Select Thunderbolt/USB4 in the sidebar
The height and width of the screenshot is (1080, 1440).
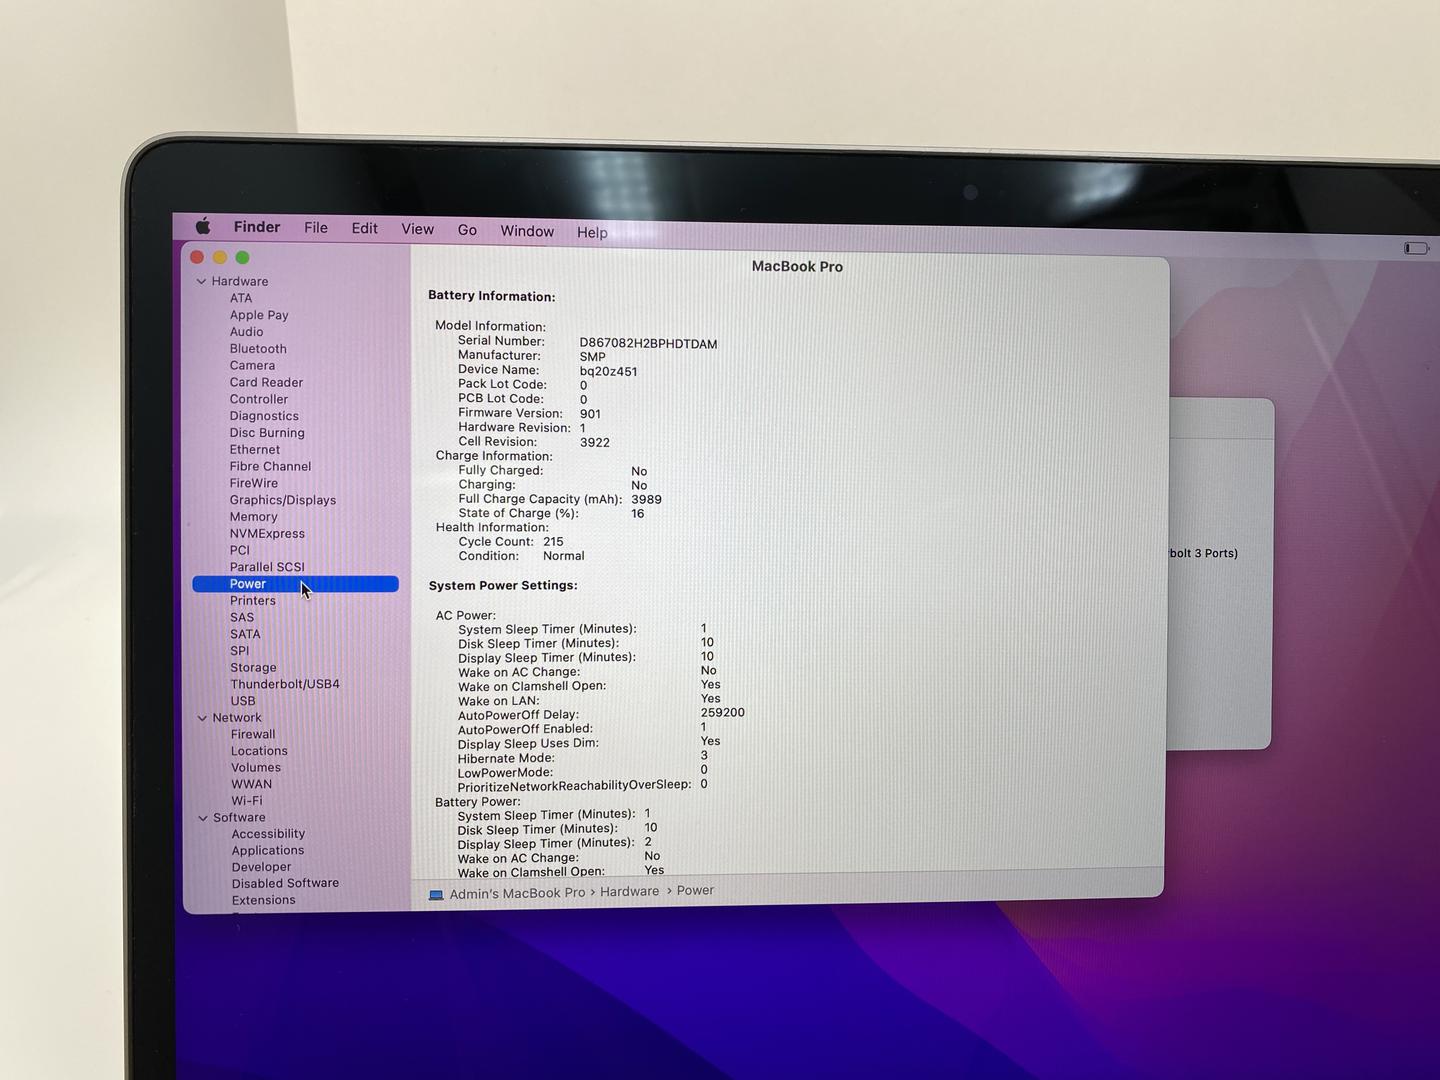click(285, 684)
